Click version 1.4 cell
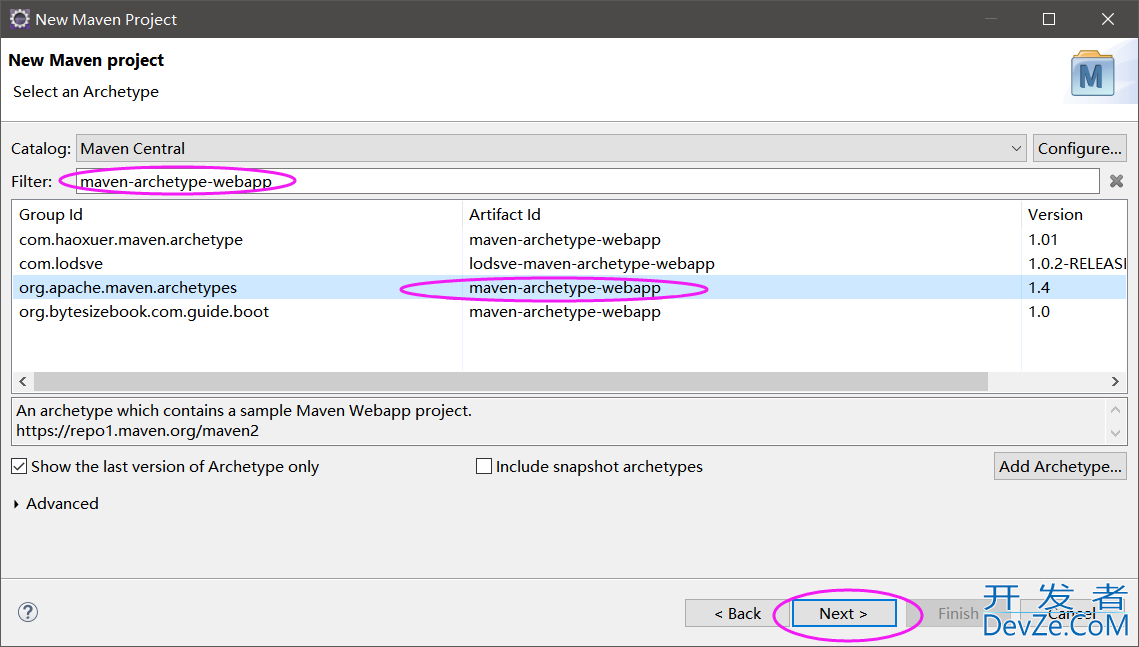 coord(1039,288)
